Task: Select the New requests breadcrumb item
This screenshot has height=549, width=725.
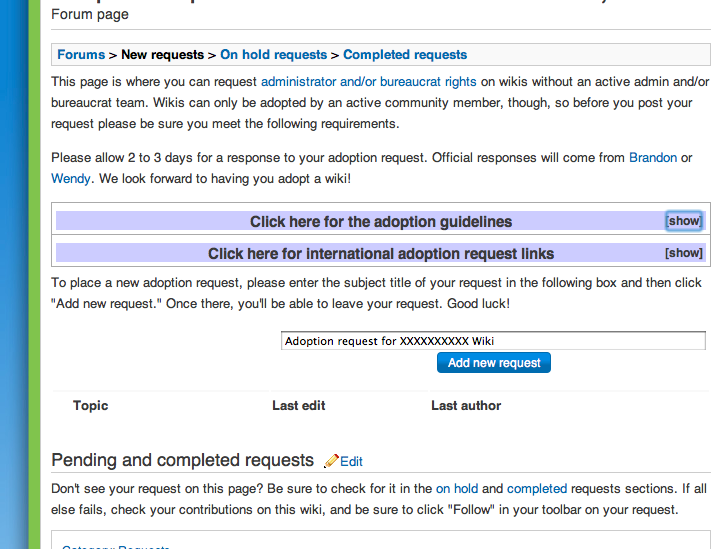Action: tap(162, 55)
